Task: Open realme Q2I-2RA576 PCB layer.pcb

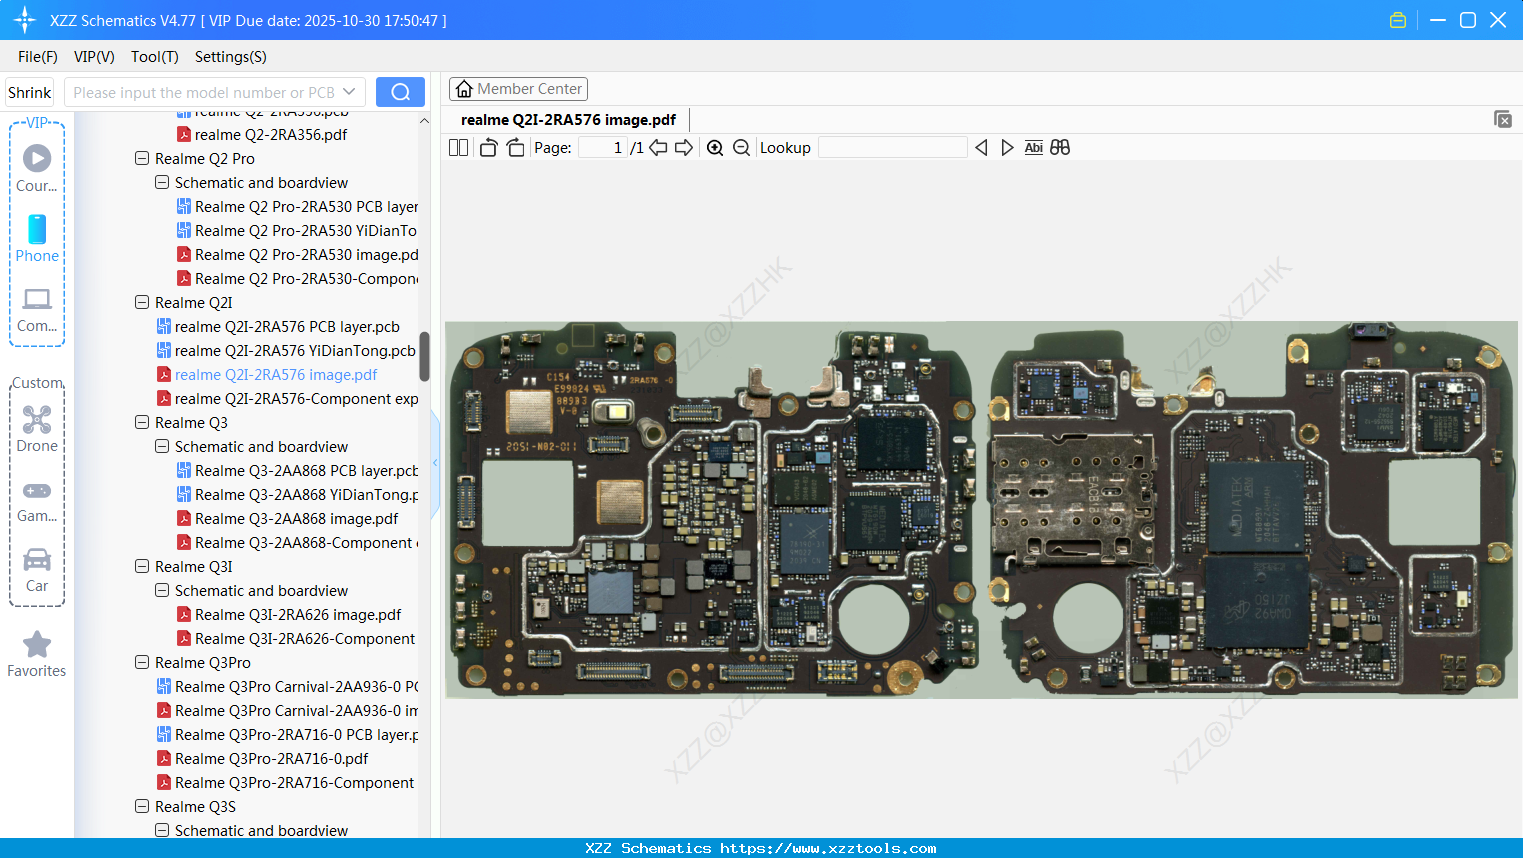Action: pyautogui.click(x=278, y=327)
